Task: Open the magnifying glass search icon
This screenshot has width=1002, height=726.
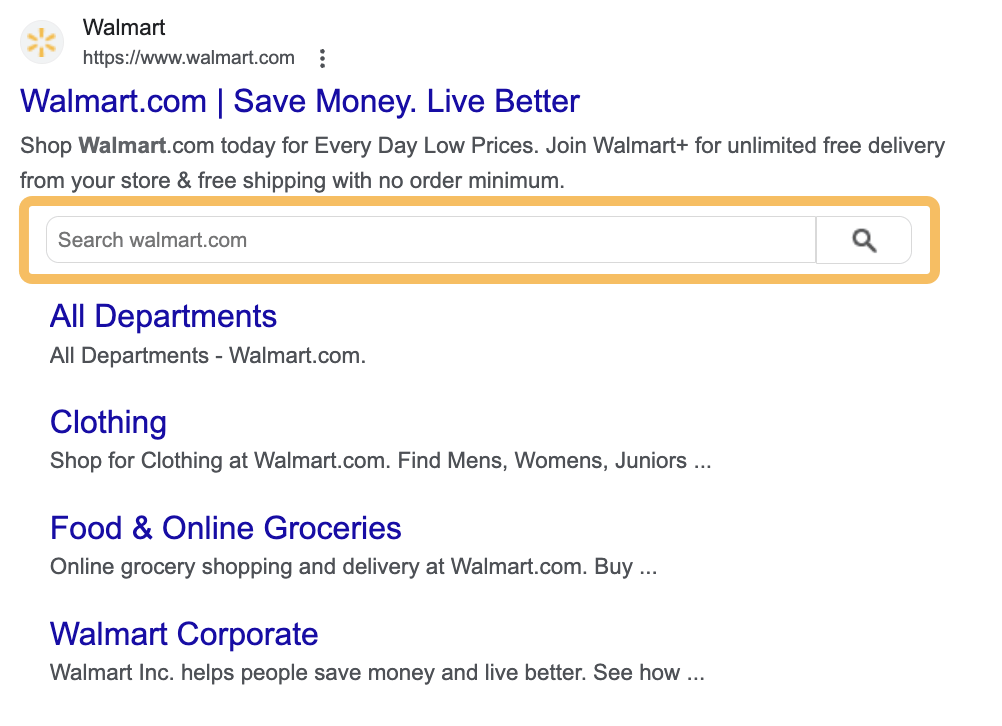Action: 862,239
